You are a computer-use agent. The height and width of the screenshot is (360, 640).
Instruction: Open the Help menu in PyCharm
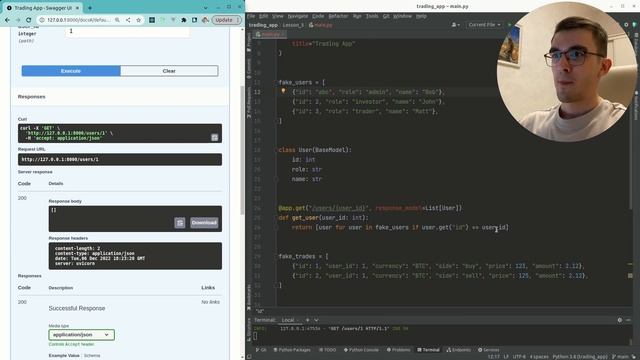(x=421, y=16)
